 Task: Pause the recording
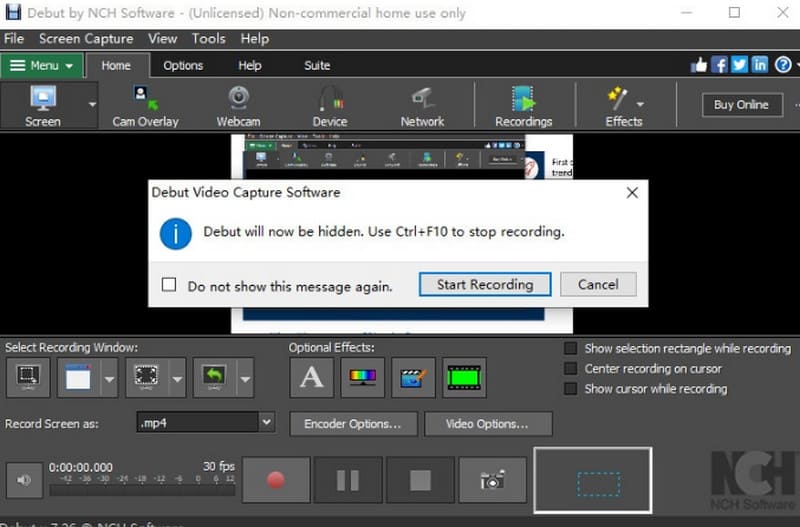point(348,480)
